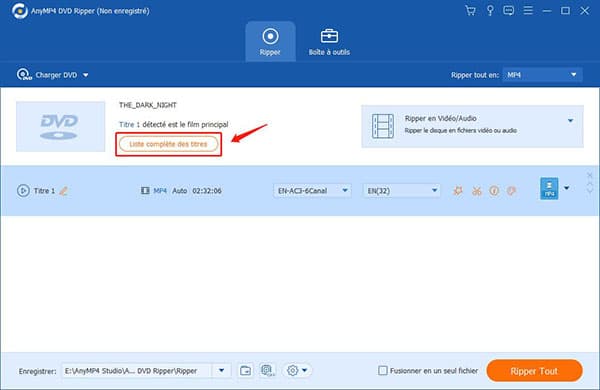Click the register key icon
This screenshot has height=390, width=600.
click(490, 11)
